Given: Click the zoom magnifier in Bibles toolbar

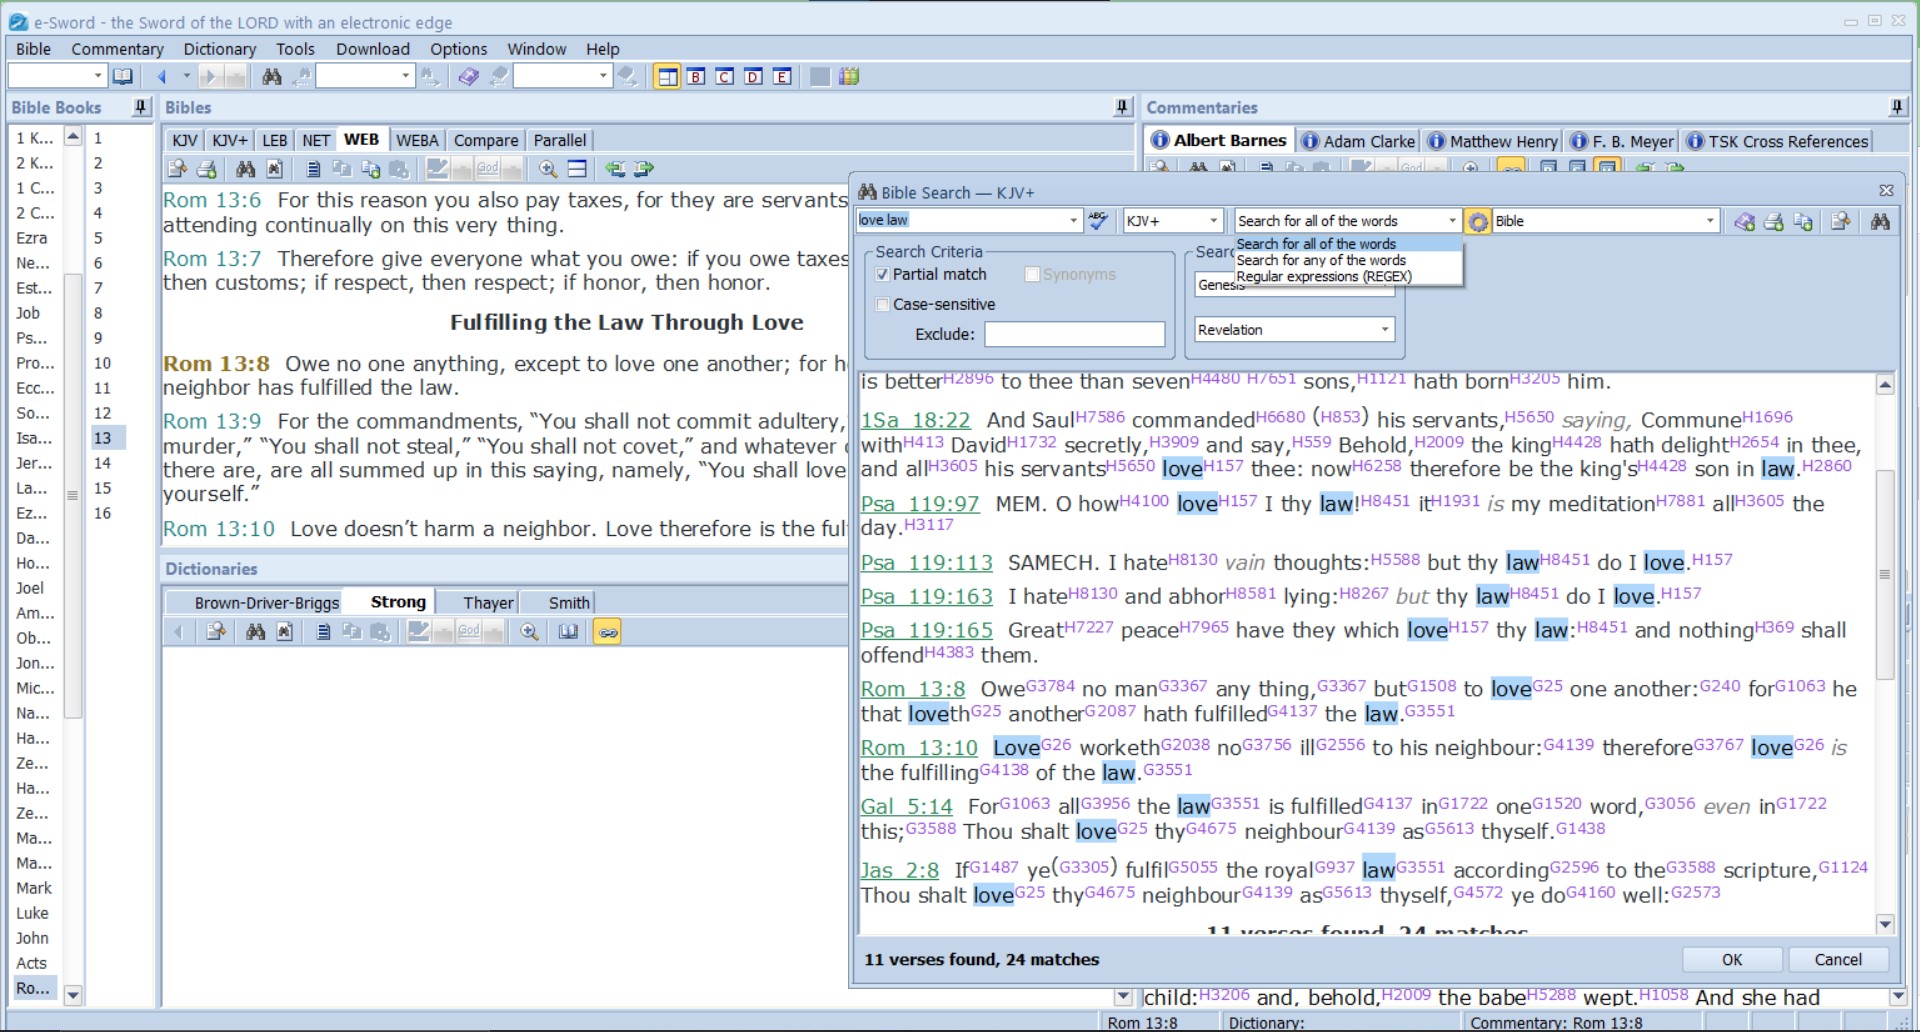Looking at the screenshot, I should [548, 169].
